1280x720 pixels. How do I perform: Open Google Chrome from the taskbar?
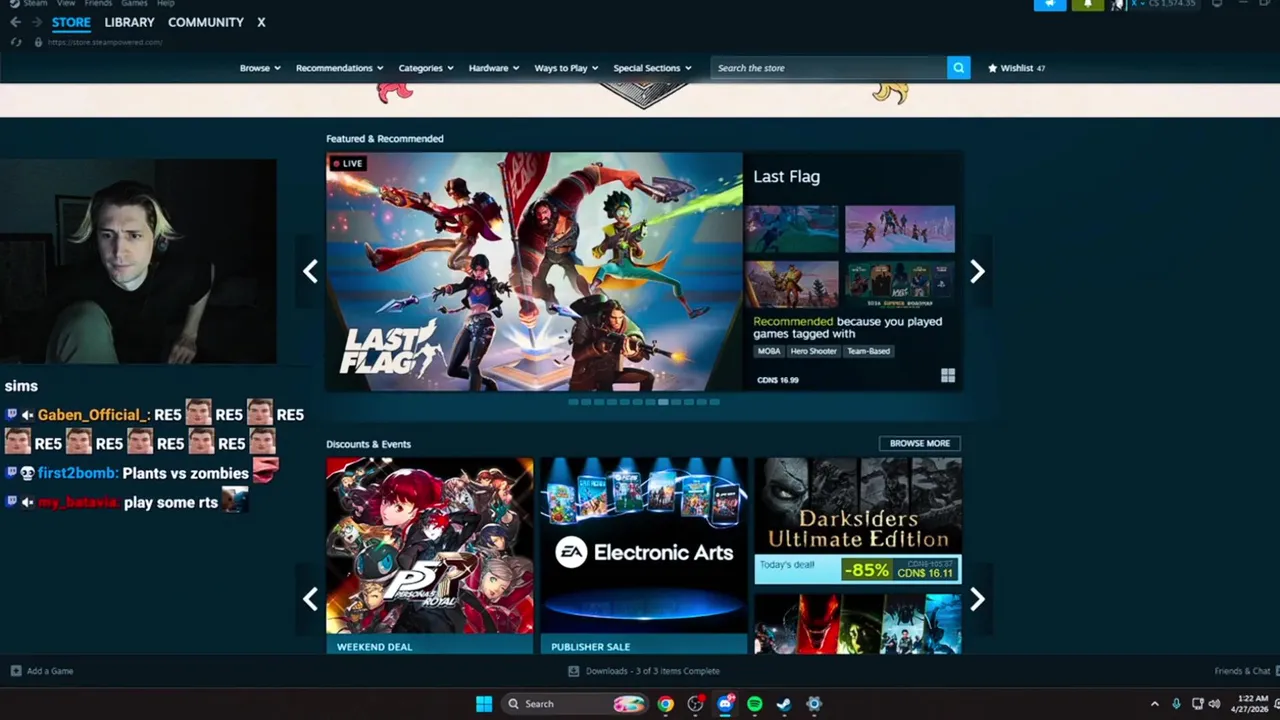[665, 704]
